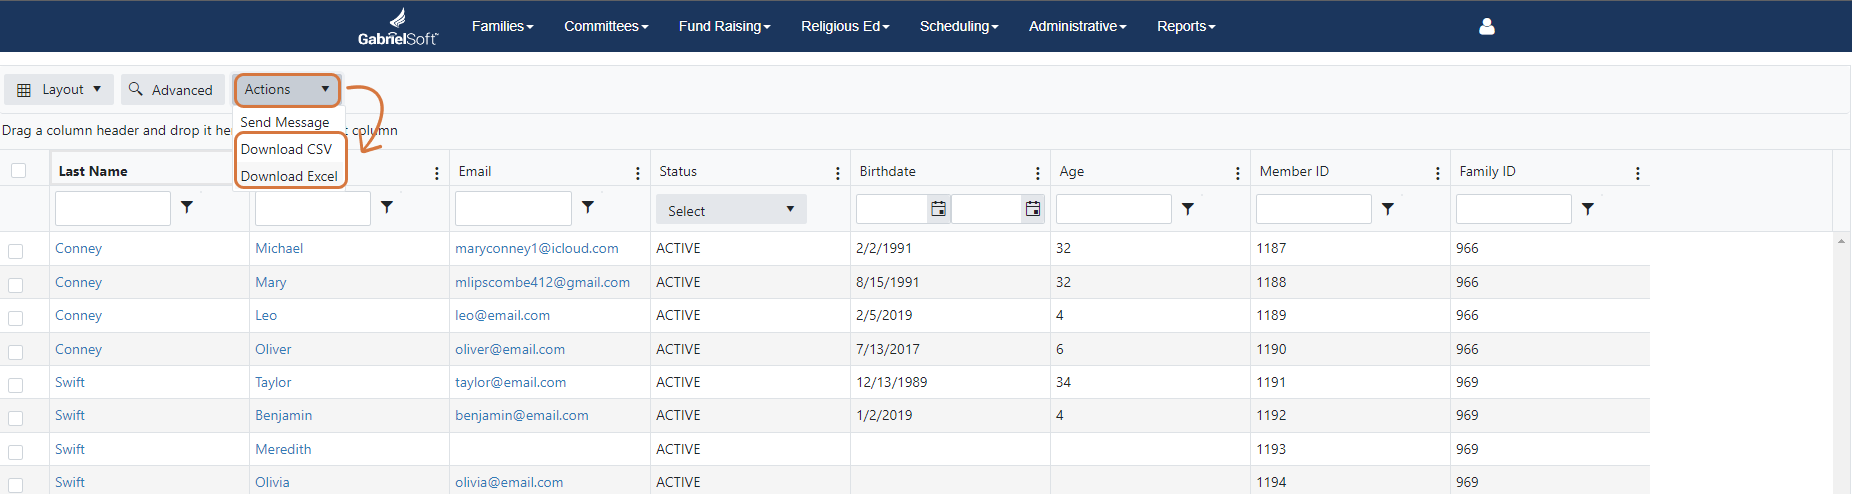Check the Taylor Swift row checkbox
Screen dimensions: 1852x494
pyautogui.click(x=16, y=385)
